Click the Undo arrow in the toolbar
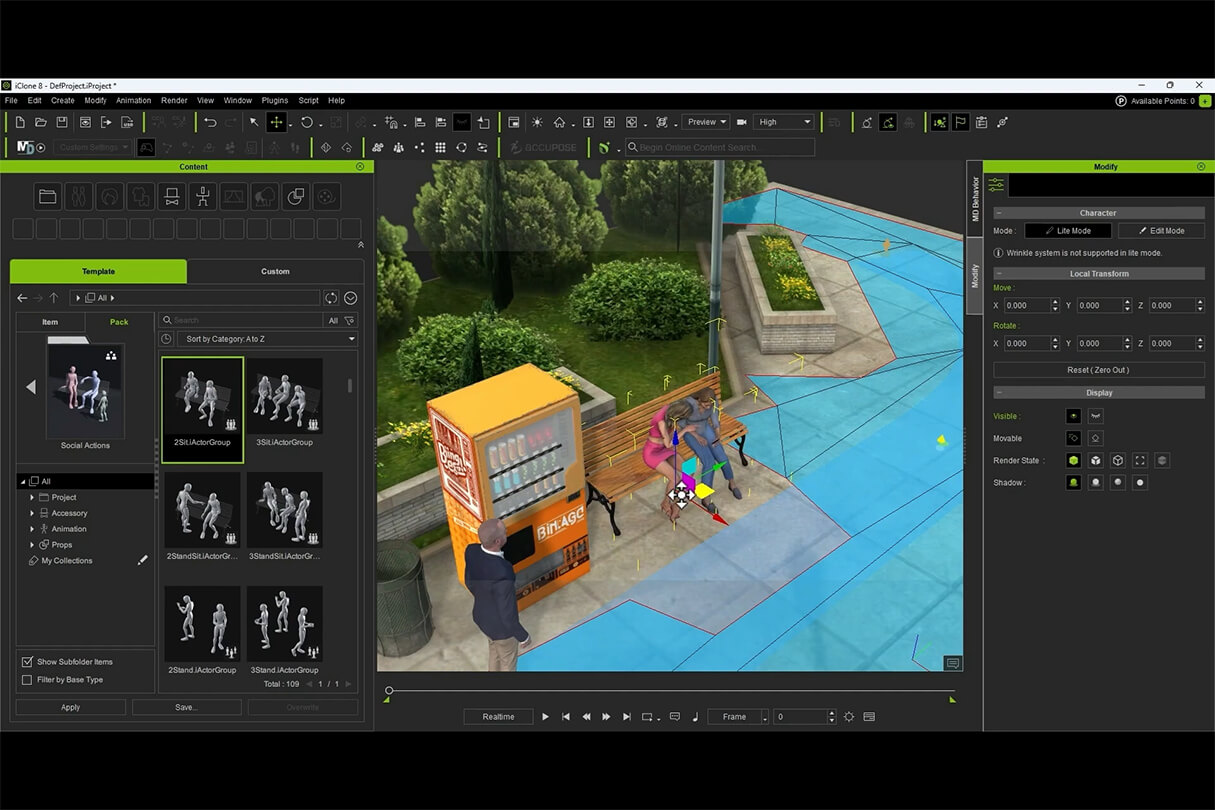 [x=210, y=122]
